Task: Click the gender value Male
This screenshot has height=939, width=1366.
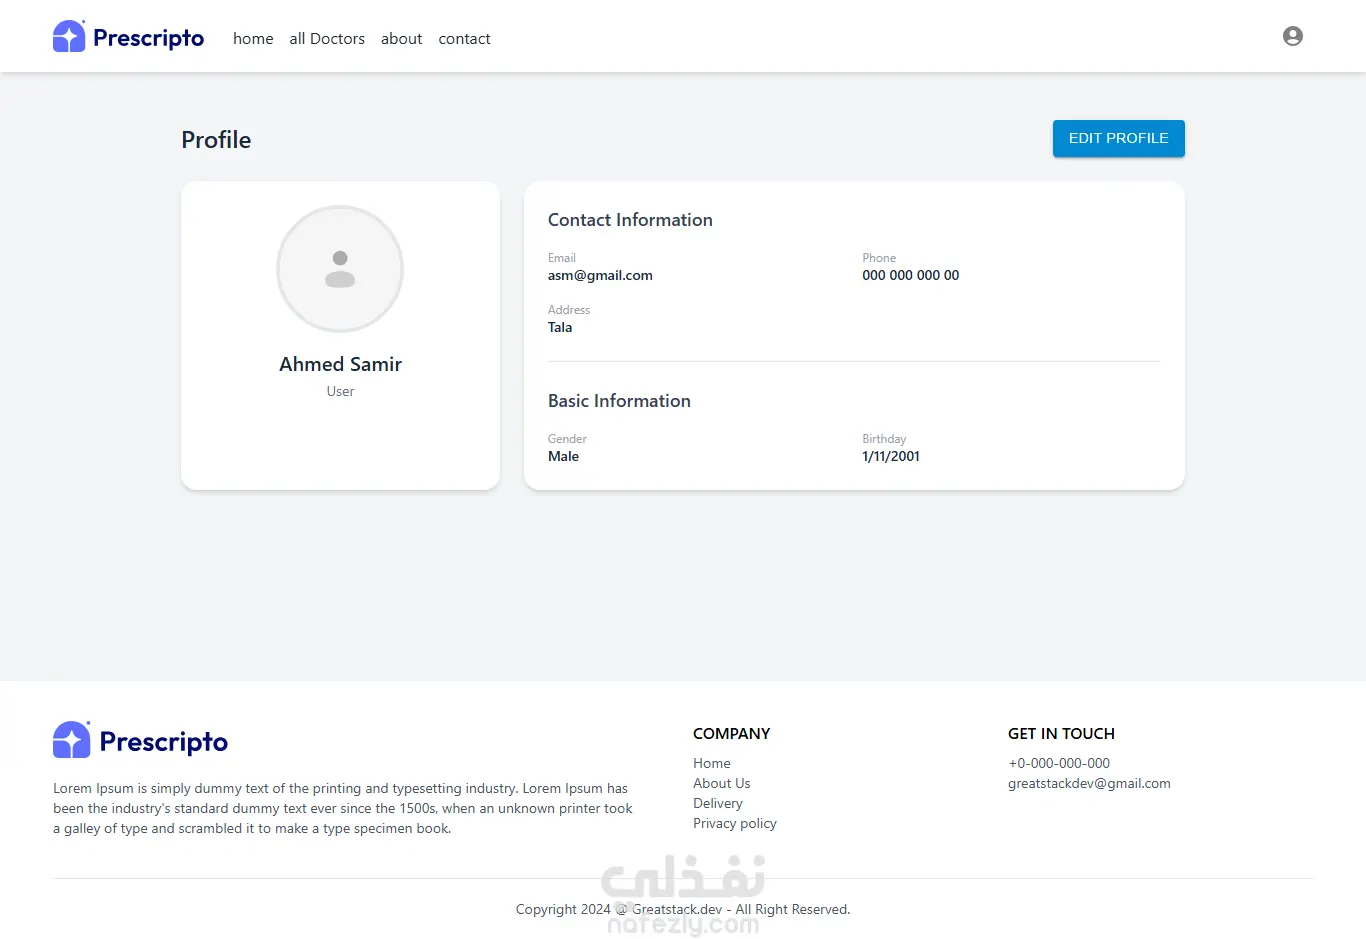Action: click(x=563, y=456)
